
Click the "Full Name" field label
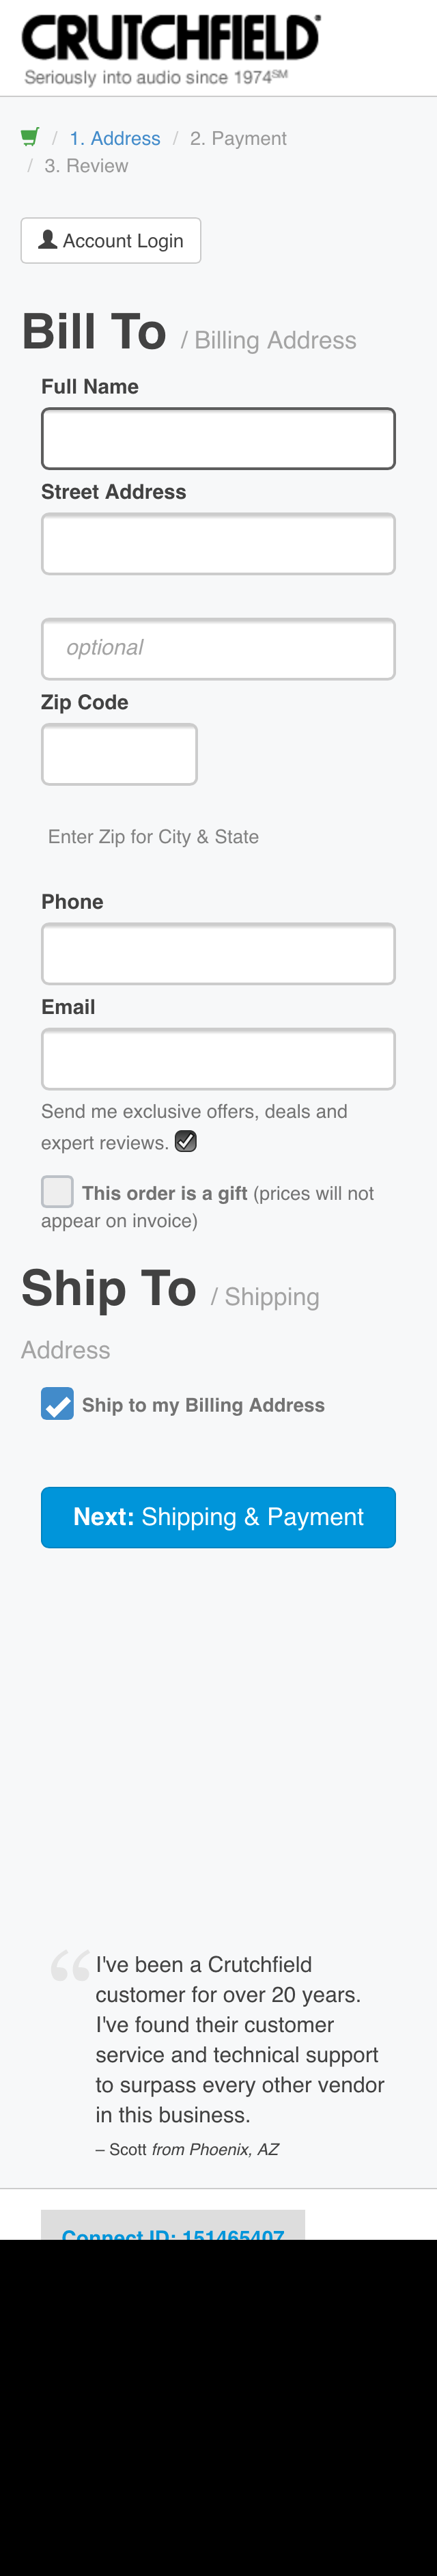[x=90, y=387]
